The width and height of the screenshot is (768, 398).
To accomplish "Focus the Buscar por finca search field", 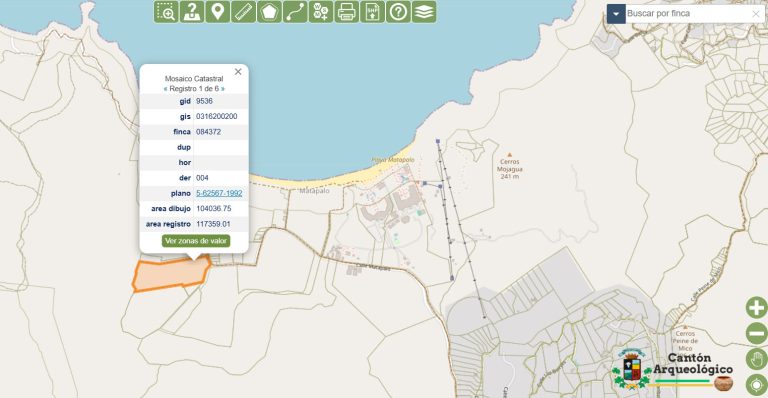I will click(x=687, y=14).
